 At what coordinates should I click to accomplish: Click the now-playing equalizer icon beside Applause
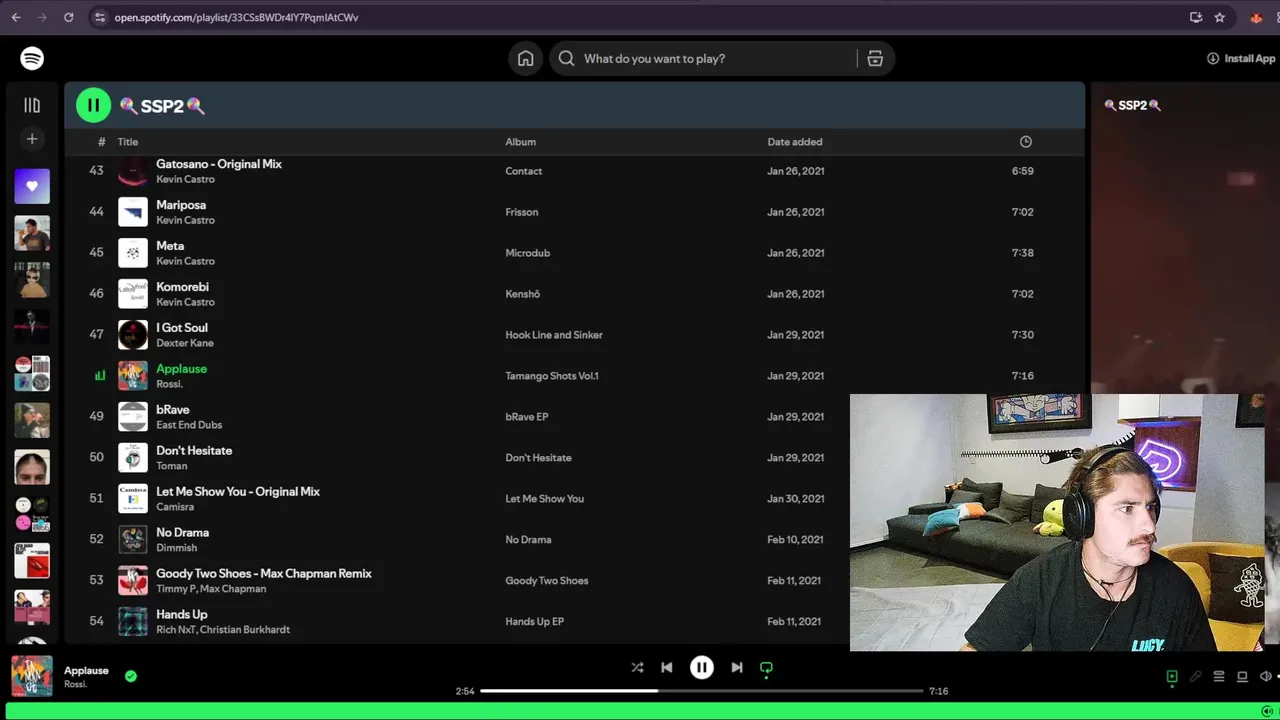pos(100,376)
